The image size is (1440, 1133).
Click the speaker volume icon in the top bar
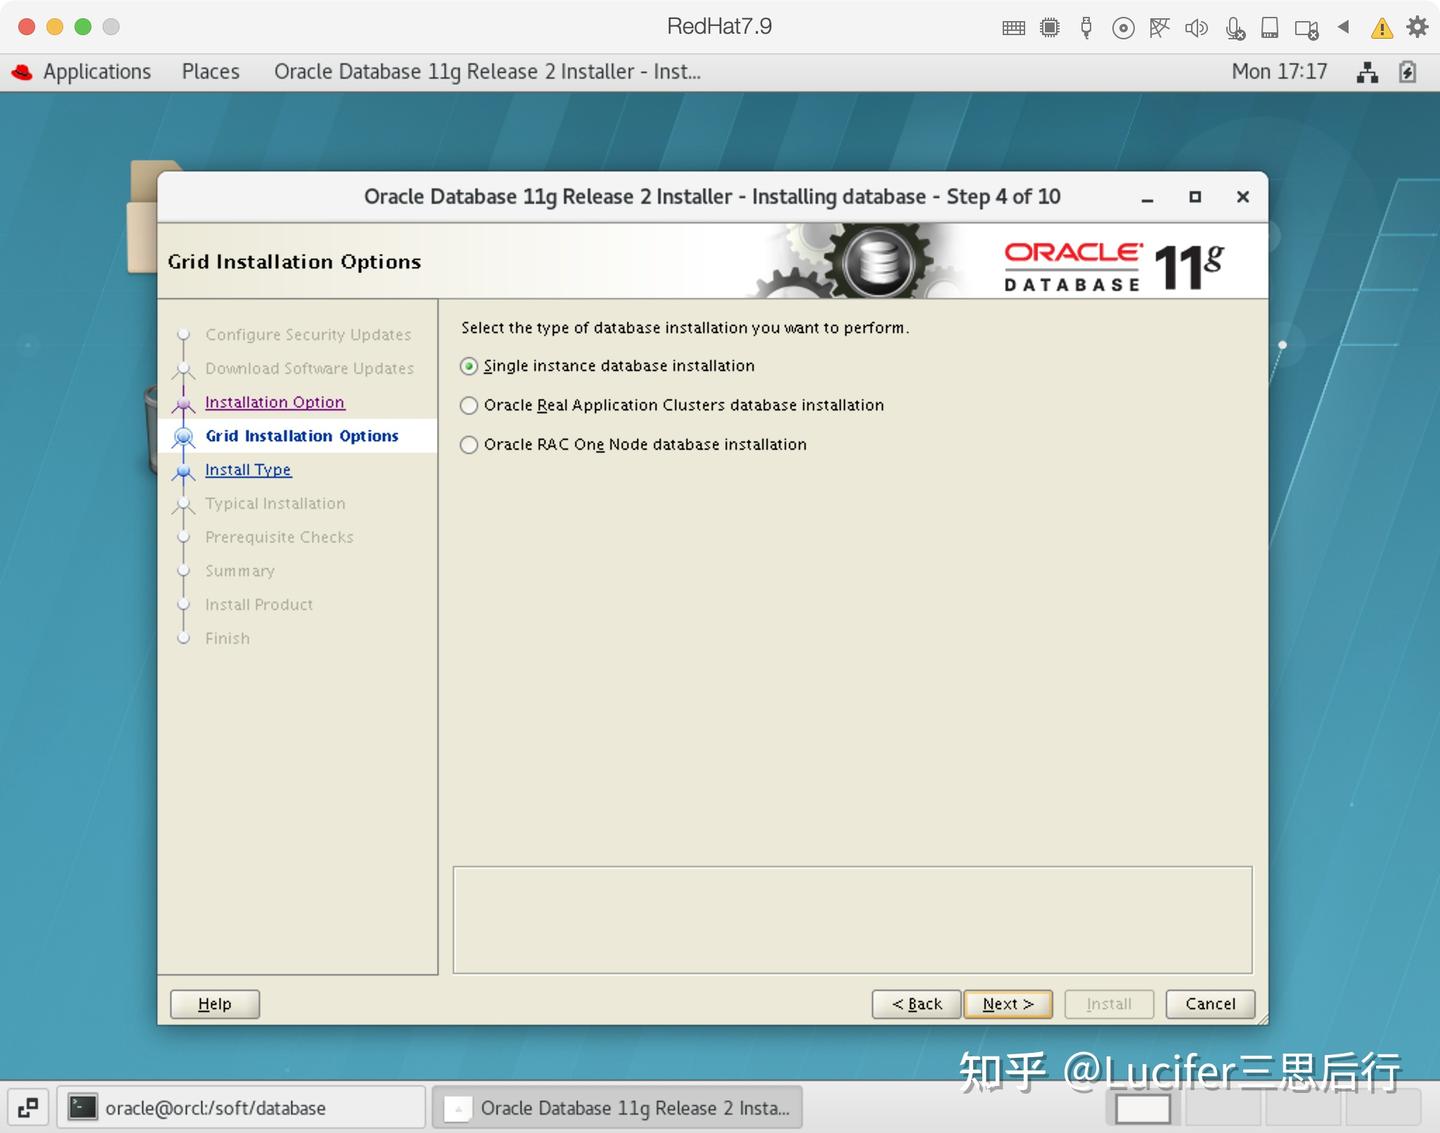point(1196,27)
